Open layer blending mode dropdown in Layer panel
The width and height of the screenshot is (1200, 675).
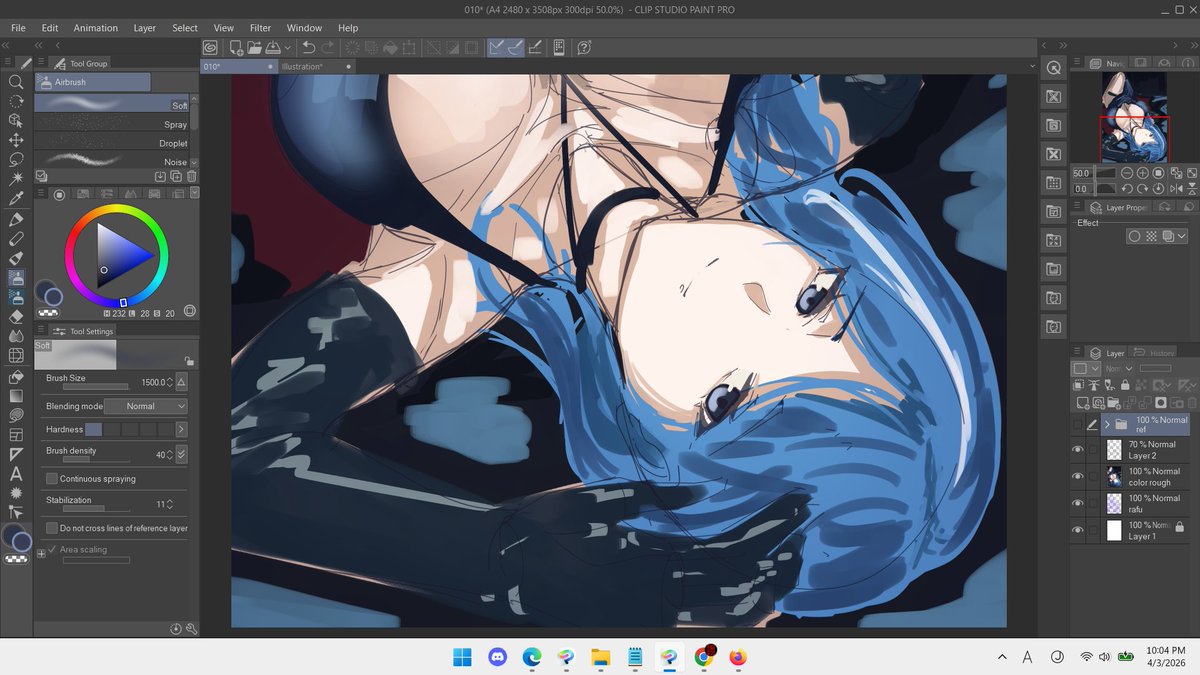click(x=1116, y=369)
